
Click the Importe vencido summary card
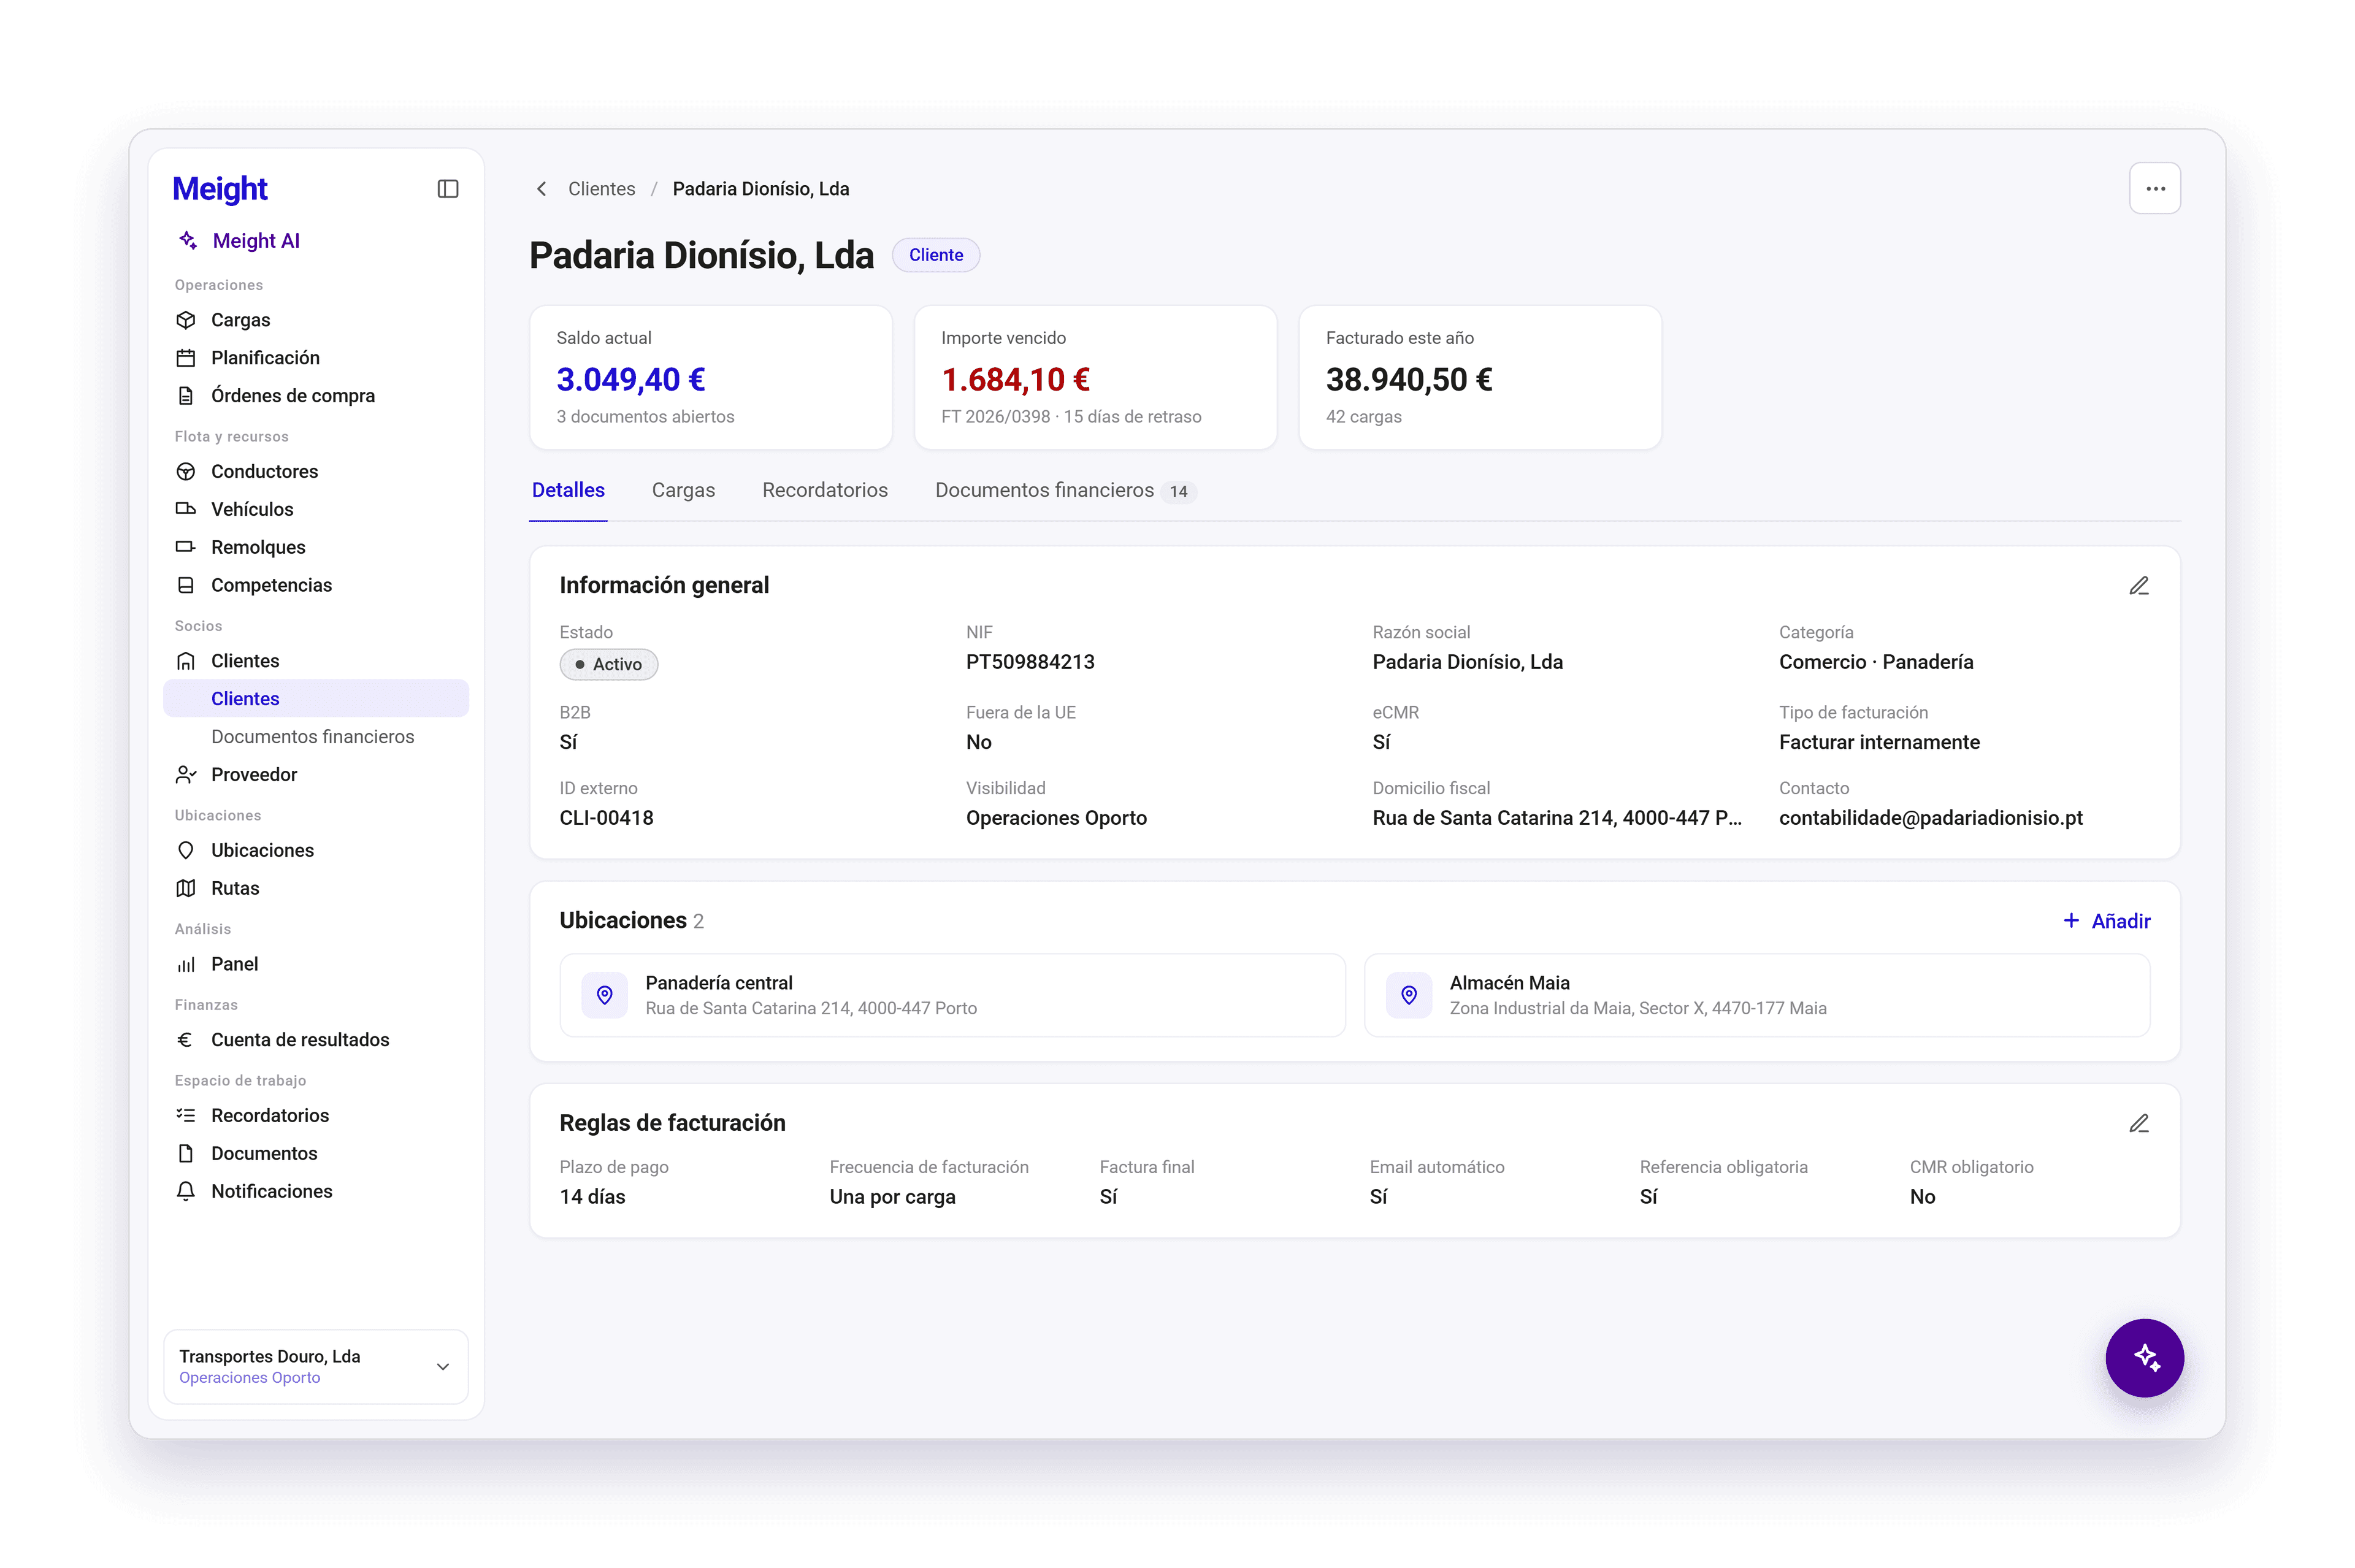[x=1095, y=378]
